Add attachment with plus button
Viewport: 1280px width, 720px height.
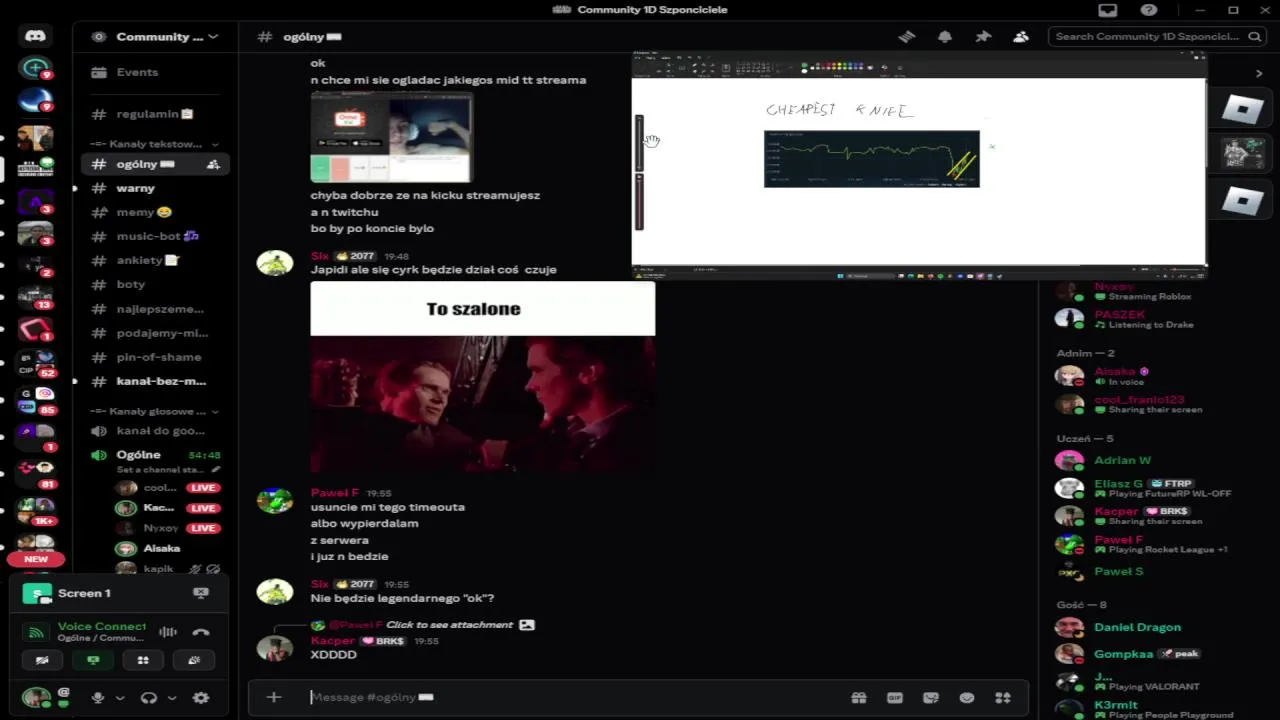274,697
